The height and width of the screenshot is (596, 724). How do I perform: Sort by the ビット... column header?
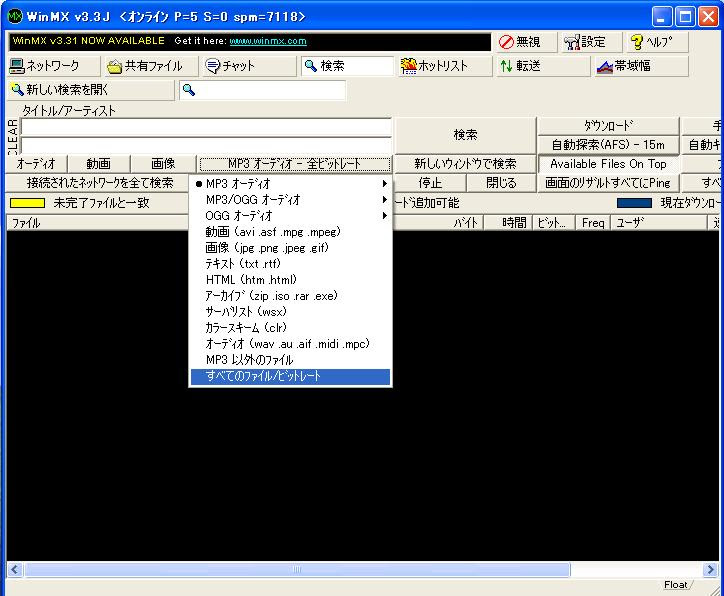pyautogui.click(x=554, y=223)
